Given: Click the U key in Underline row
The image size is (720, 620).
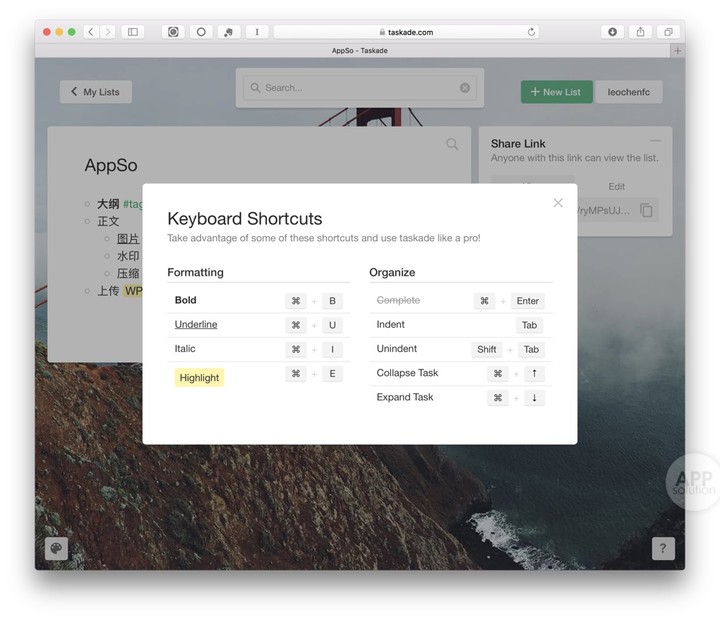Looking at the screenshot, I should pos(332,325).
